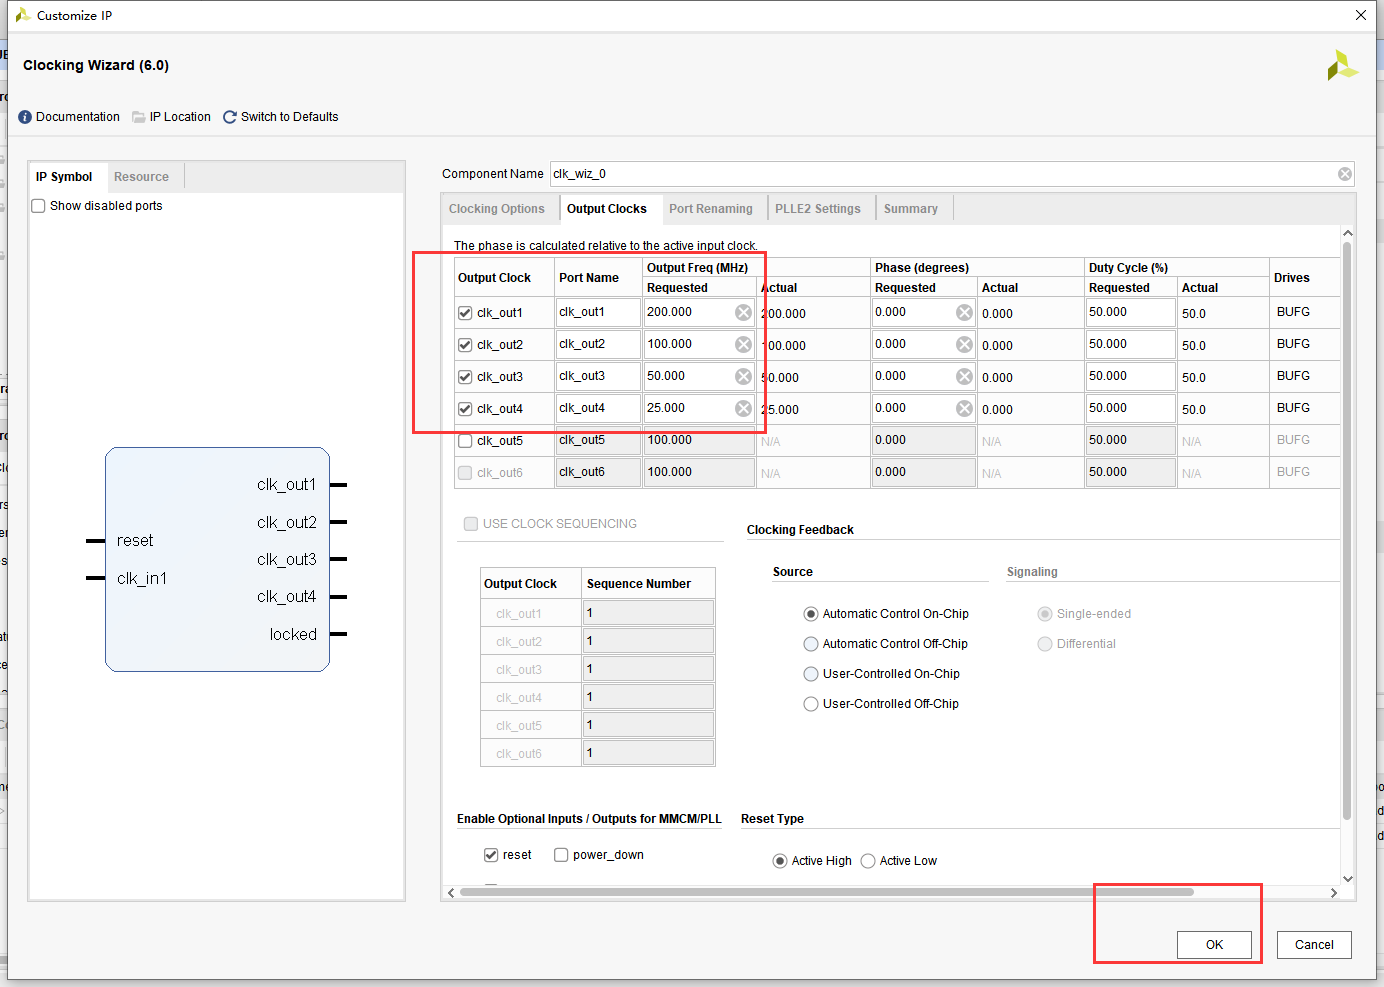The image size is (1384, 987).
Task: Click the IP Location folder icon
Action: tap(139, 117)
